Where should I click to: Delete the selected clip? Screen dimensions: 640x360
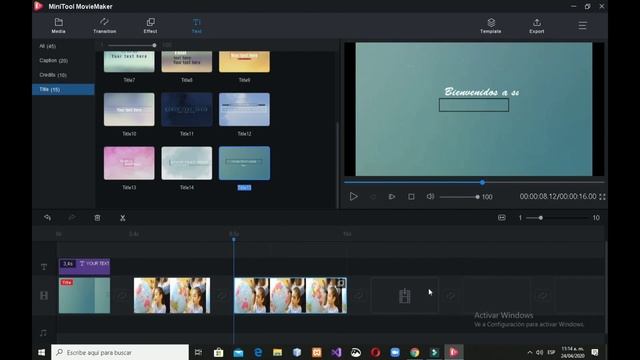click(x=97, y=218)
